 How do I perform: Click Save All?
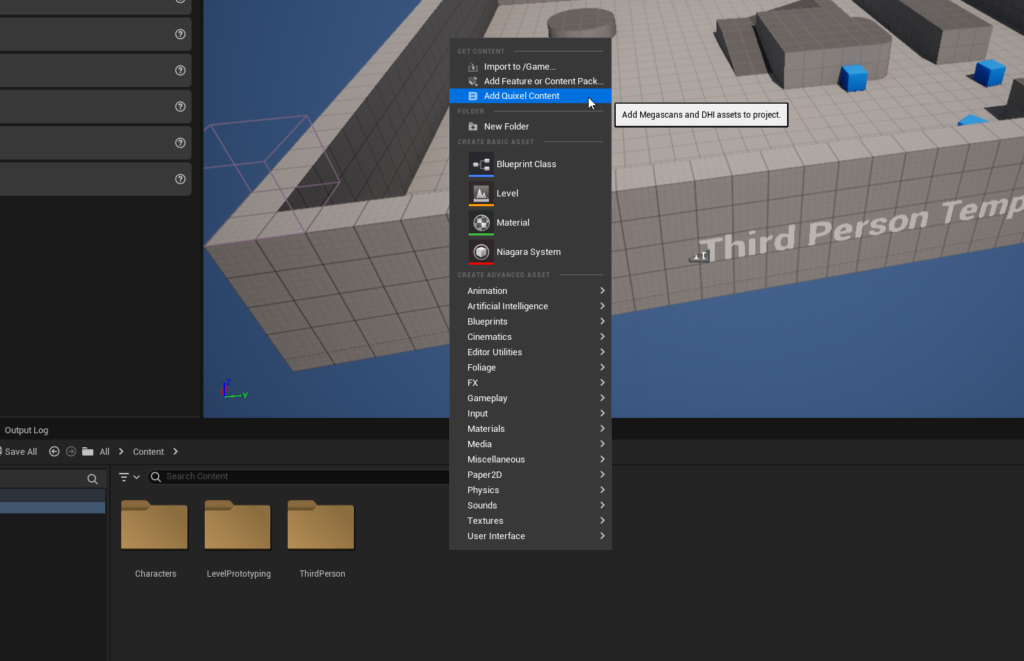pyautogui.click(x=20, y=451)
